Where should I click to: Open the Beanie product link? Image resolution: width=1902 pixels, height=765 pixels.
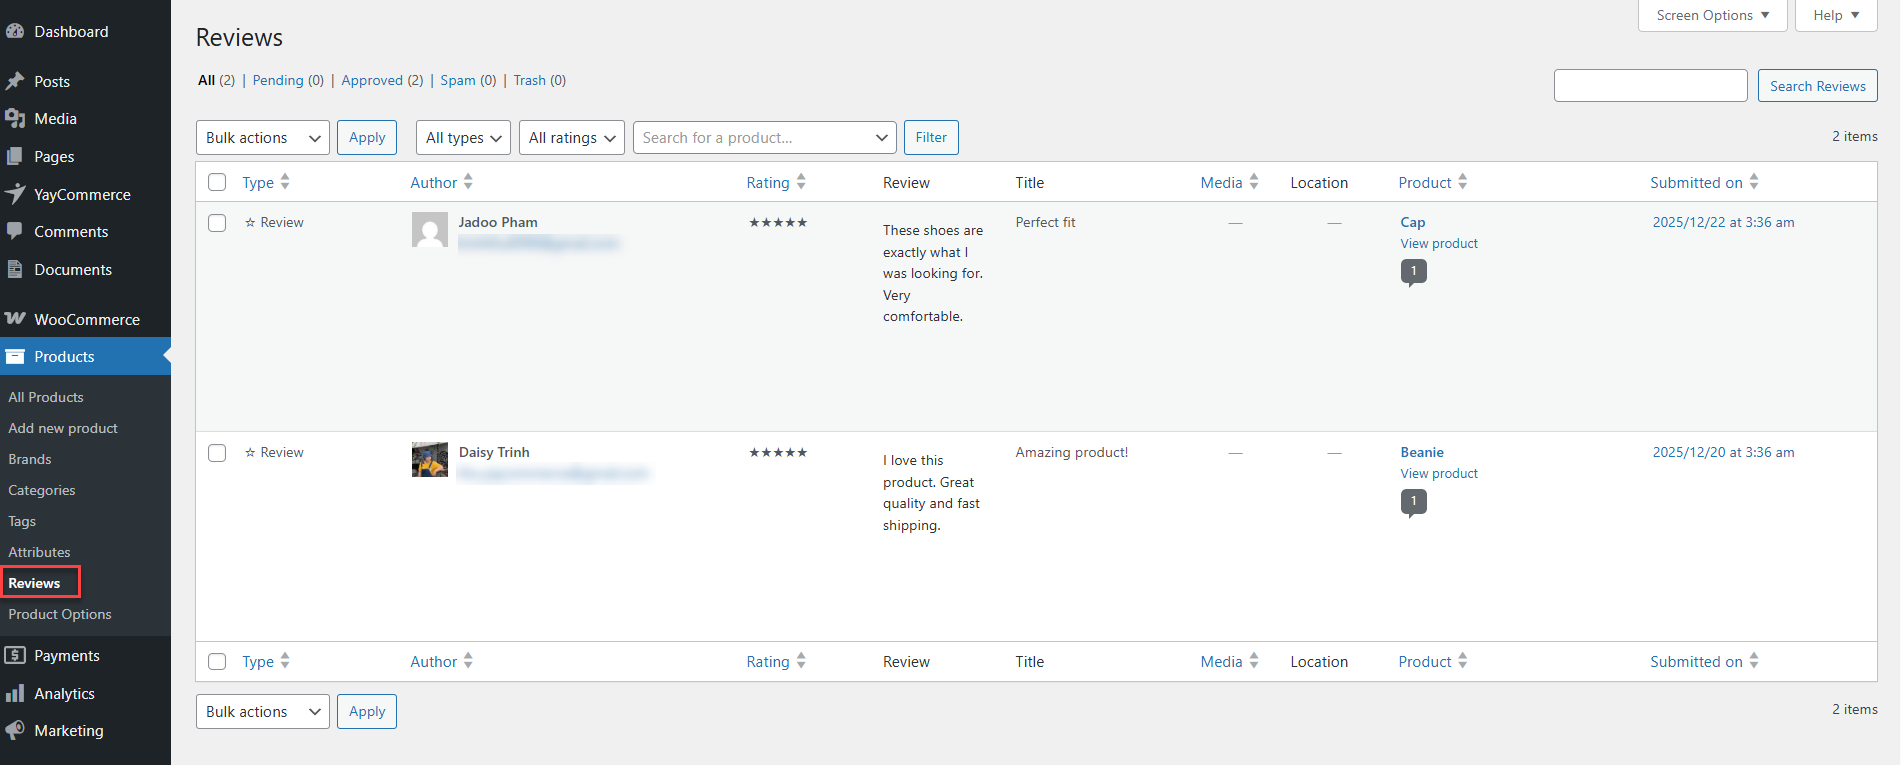pyautogui.click(x=1421, y=452)
